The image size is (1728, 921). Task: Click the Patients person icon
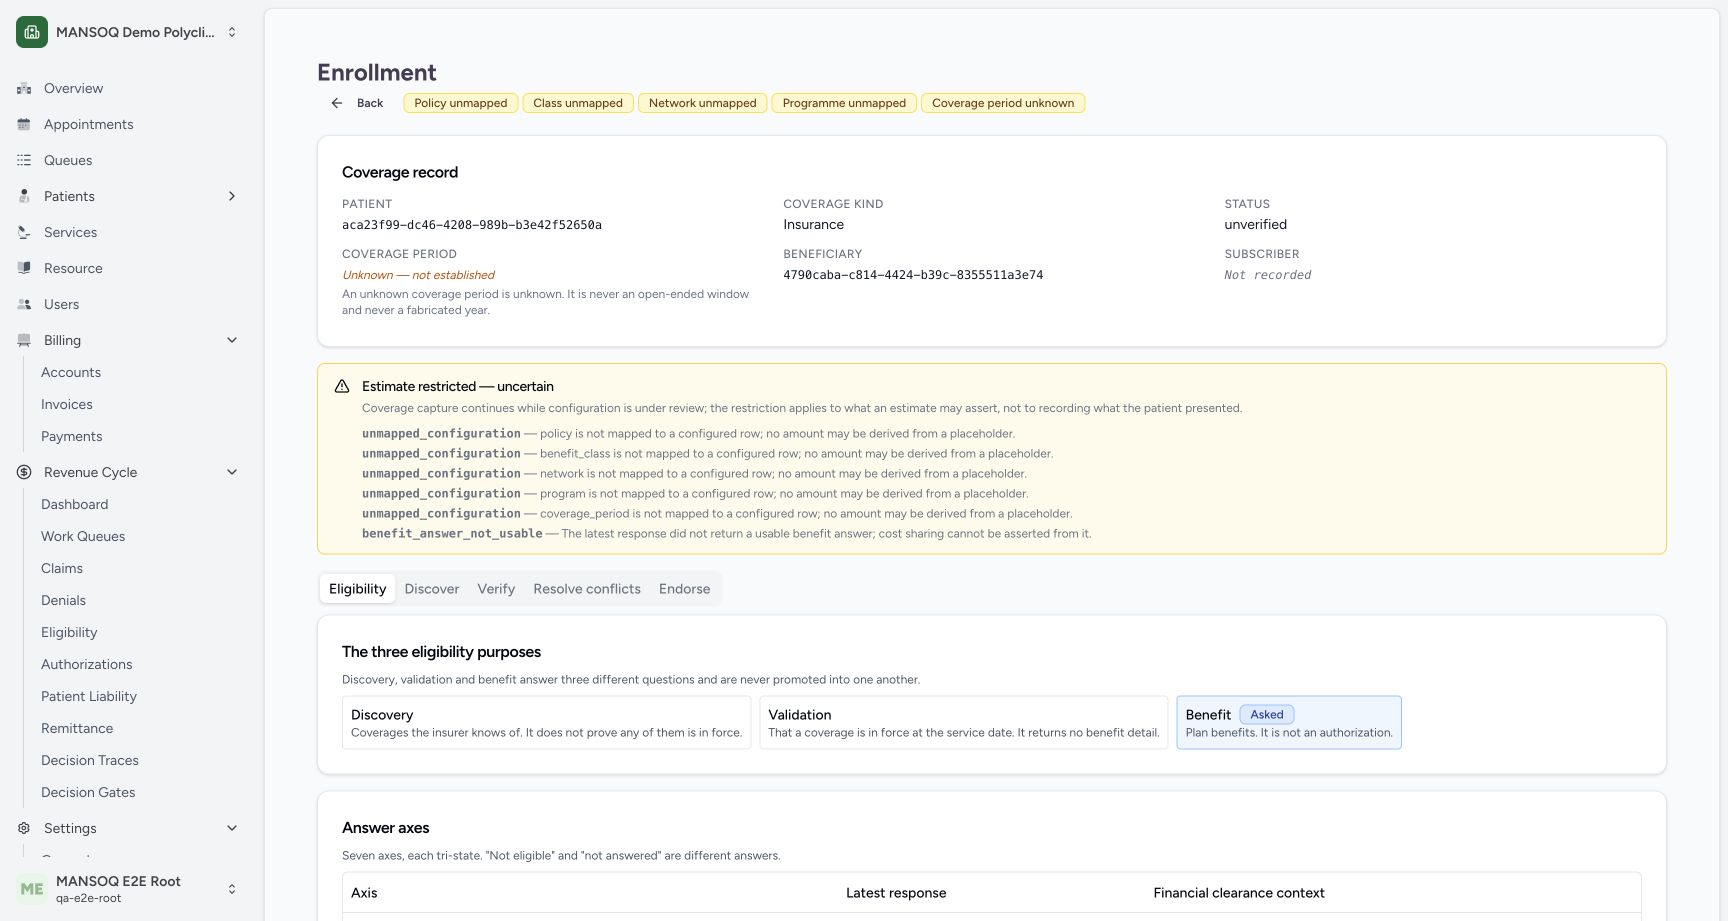click(24, 196)
